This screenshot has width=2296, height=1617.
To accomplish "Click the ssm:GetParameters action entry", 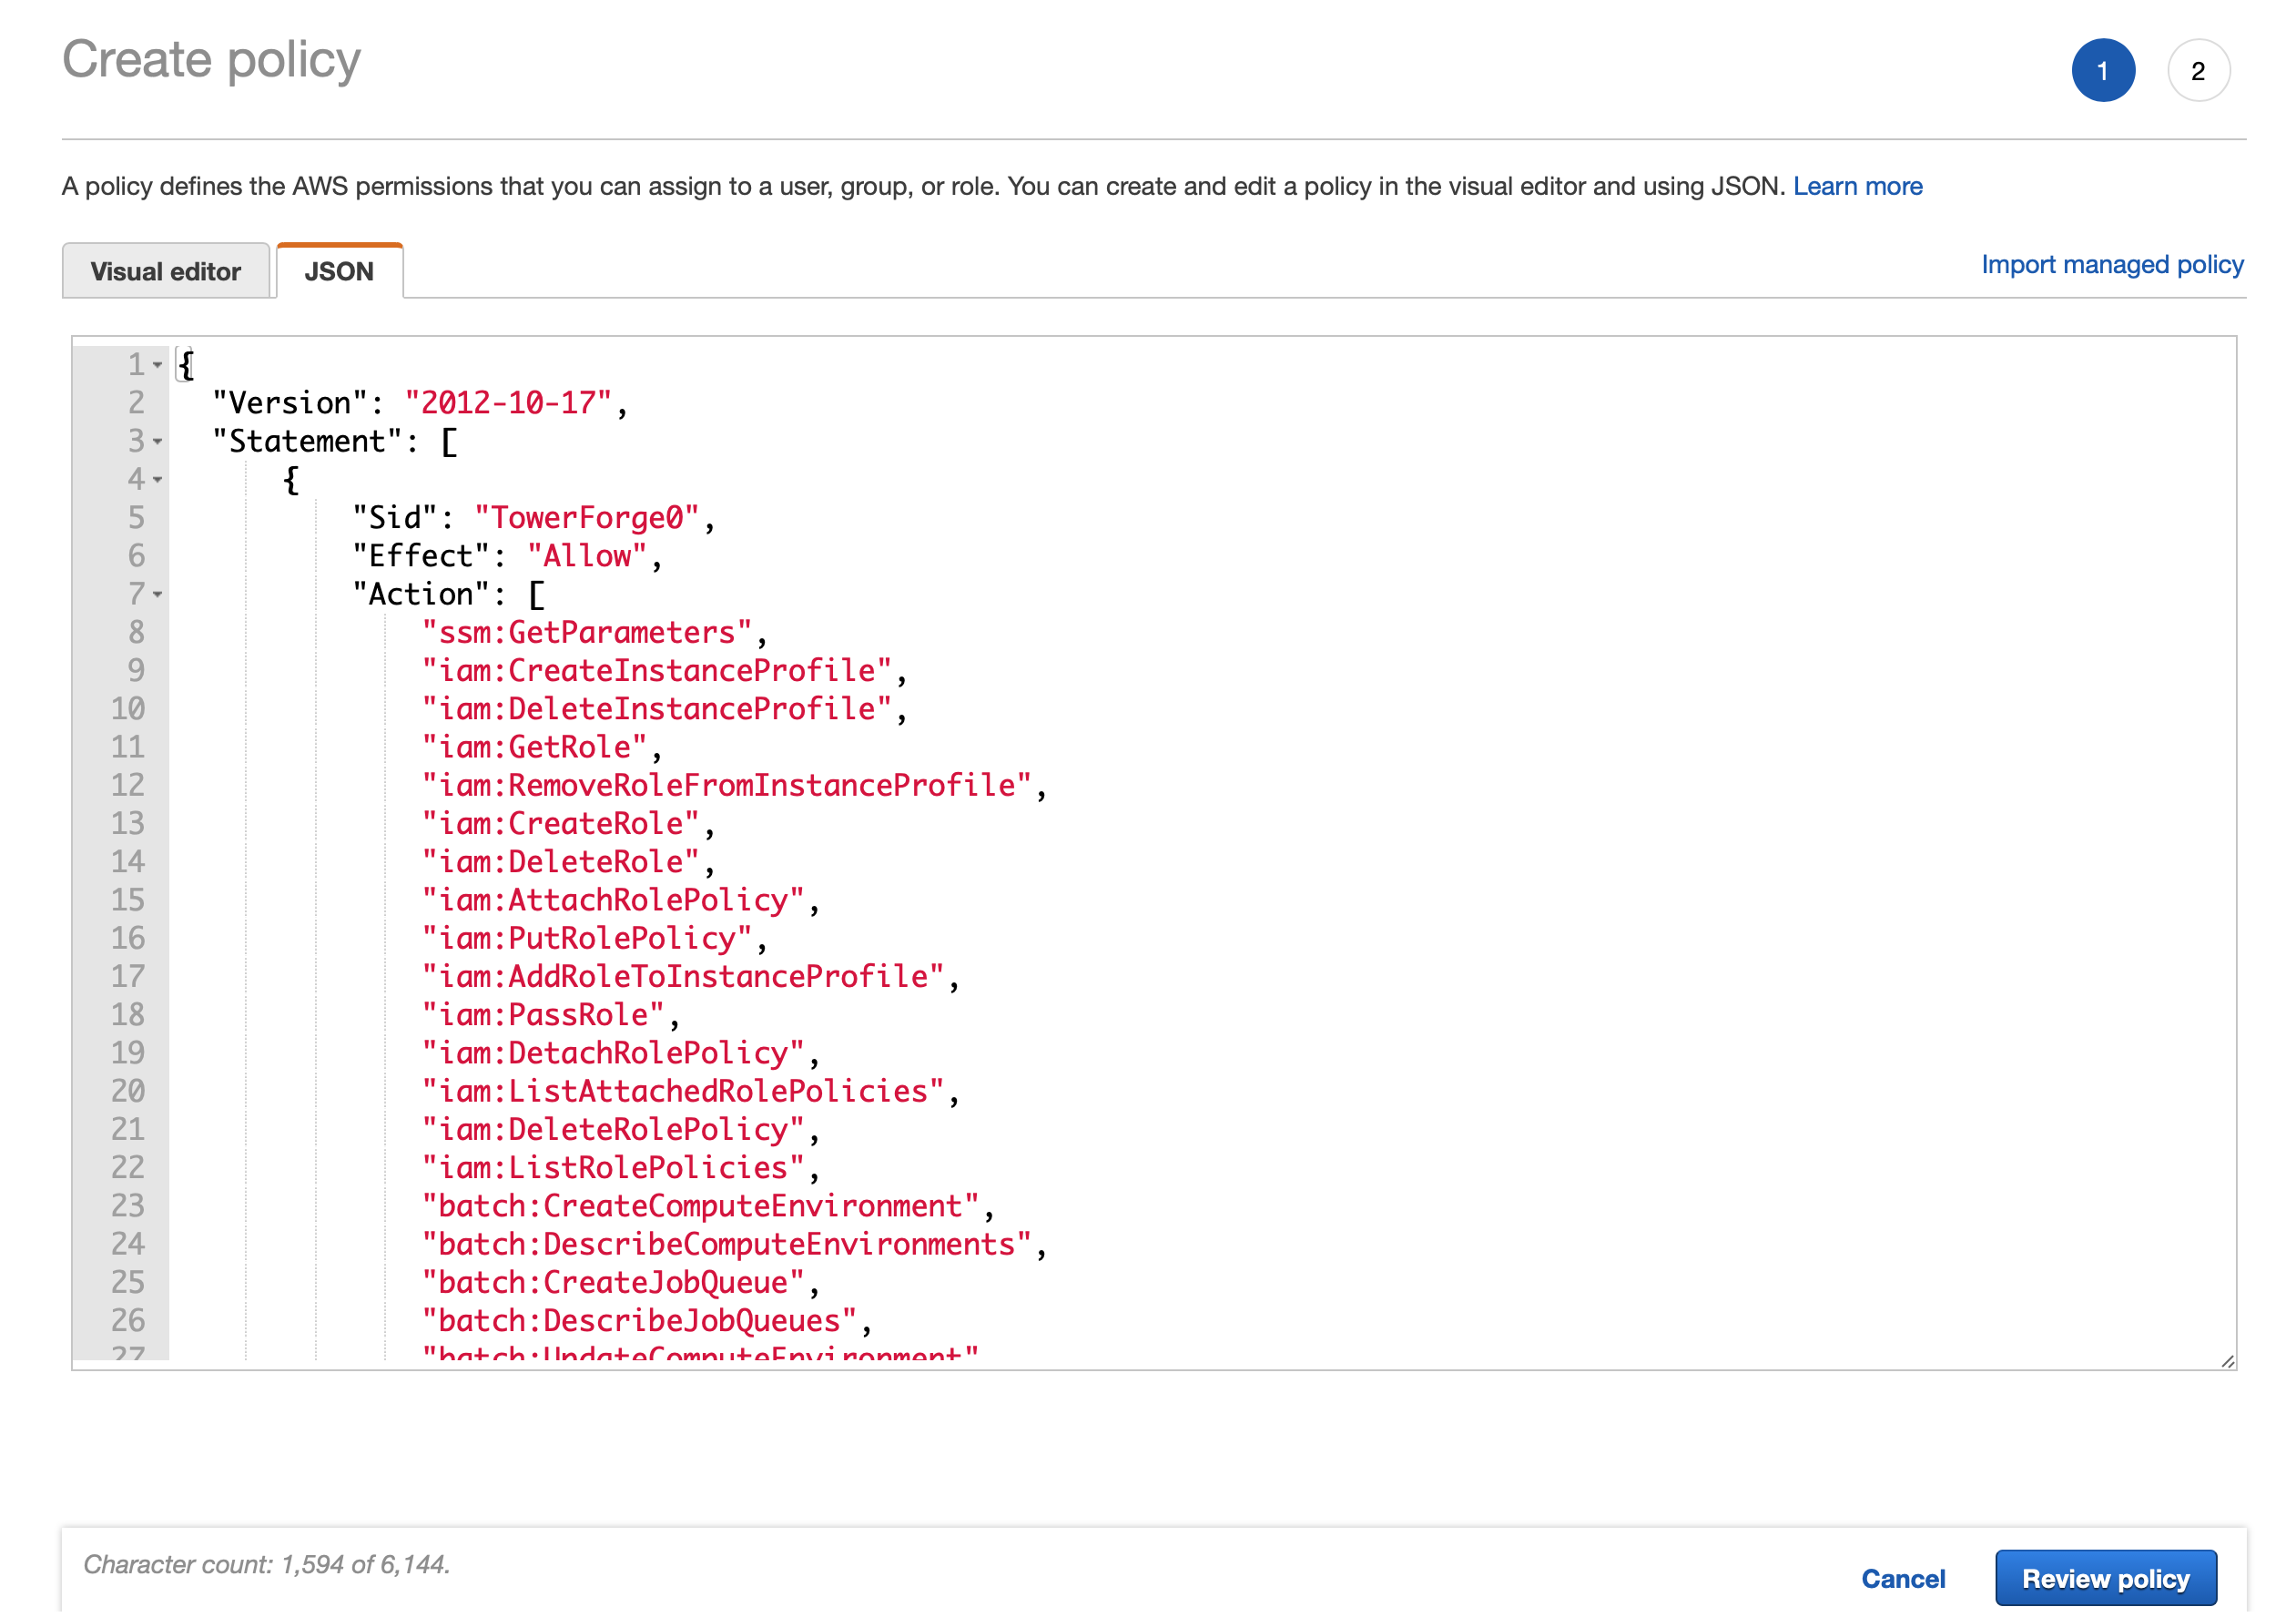I will (x=586, y=633).
